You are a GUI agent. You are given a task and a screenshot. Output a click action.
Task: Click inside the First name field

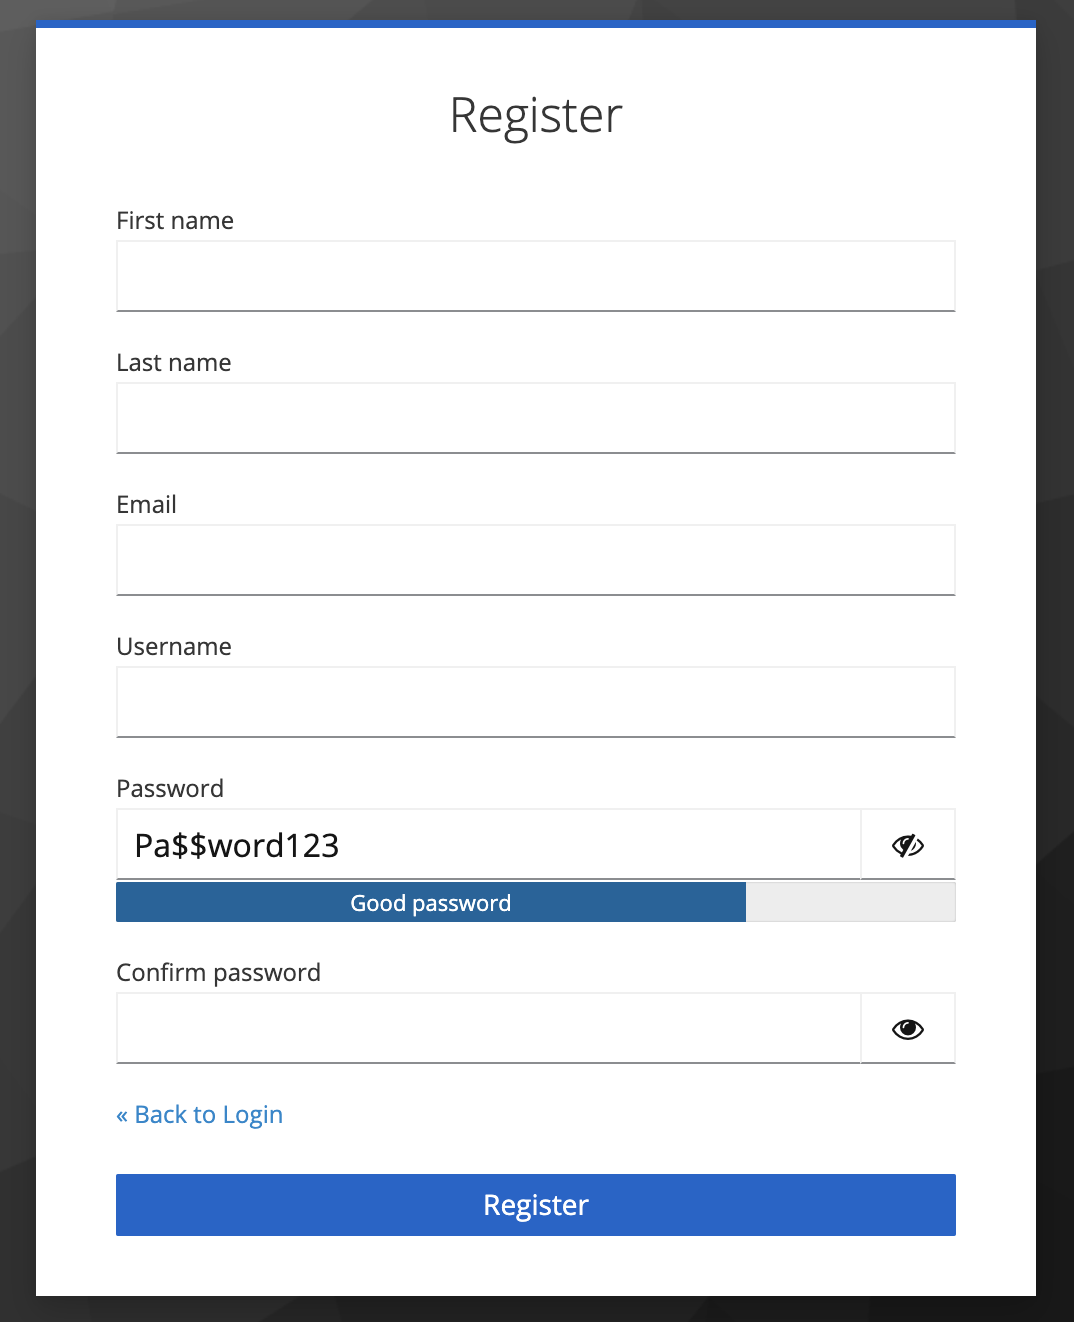[536, 275]
